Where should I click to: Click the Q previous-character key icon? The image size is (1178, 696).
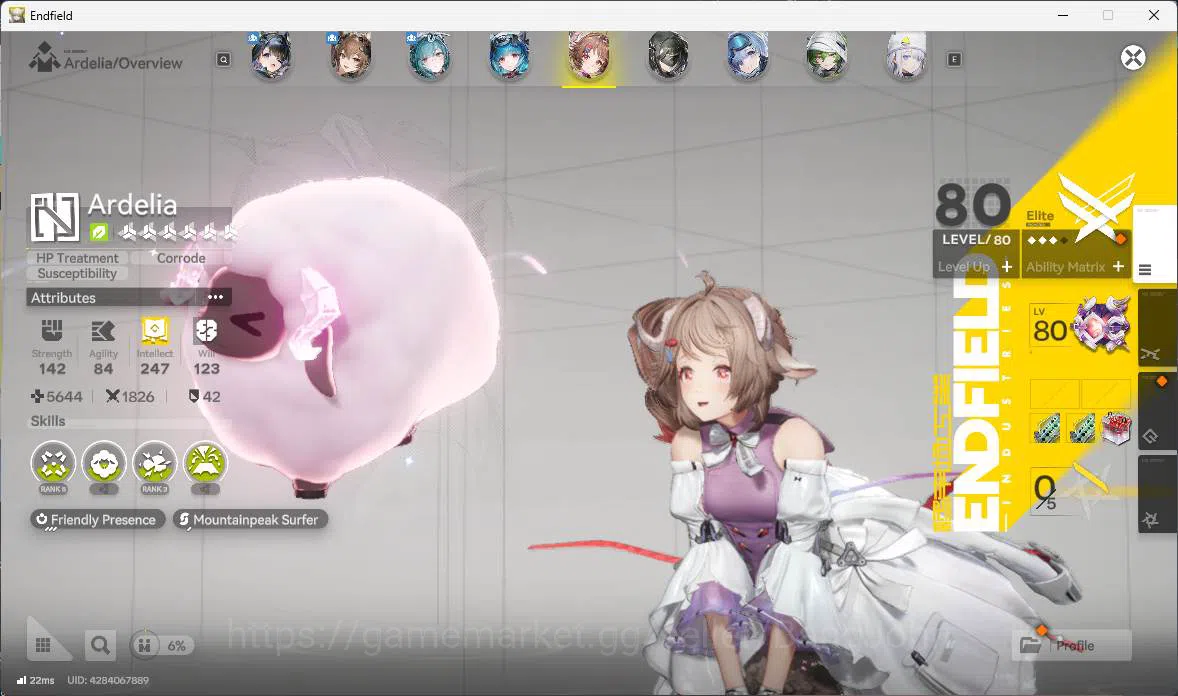[224, 59]
